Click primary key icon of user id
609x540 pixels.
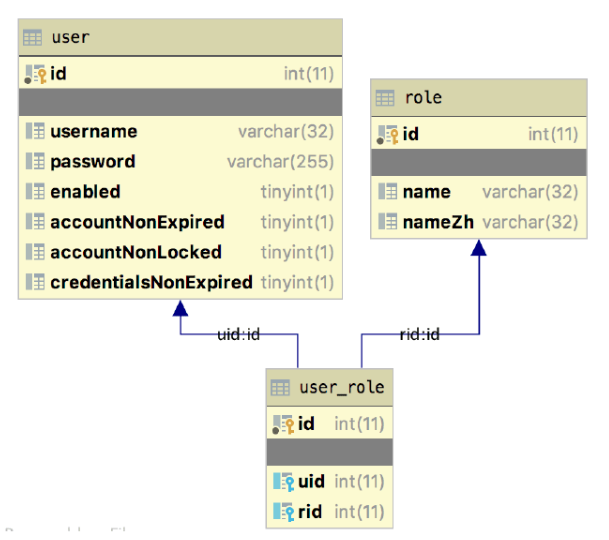pyautogui.click(x=35, y=73)
